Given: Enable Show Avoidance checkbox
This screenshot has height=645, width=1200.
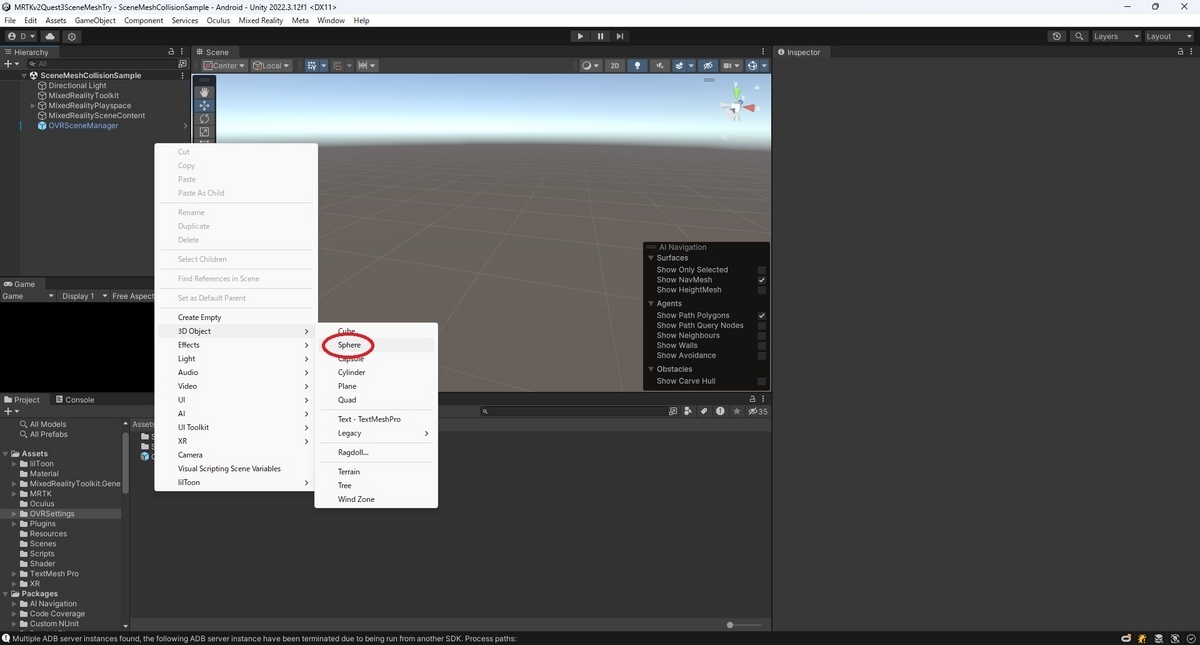Looking at the screenshot, I should [x=762, y=356].
